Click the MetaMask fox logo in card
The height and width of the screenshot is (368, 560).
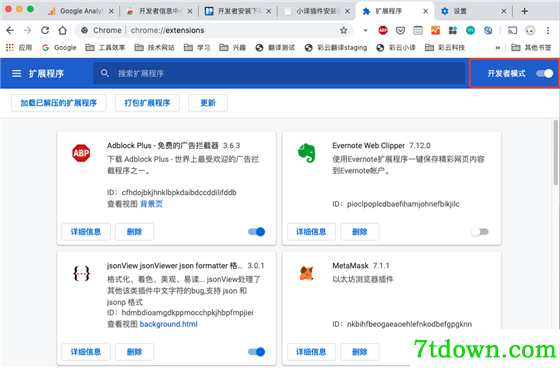306,273
